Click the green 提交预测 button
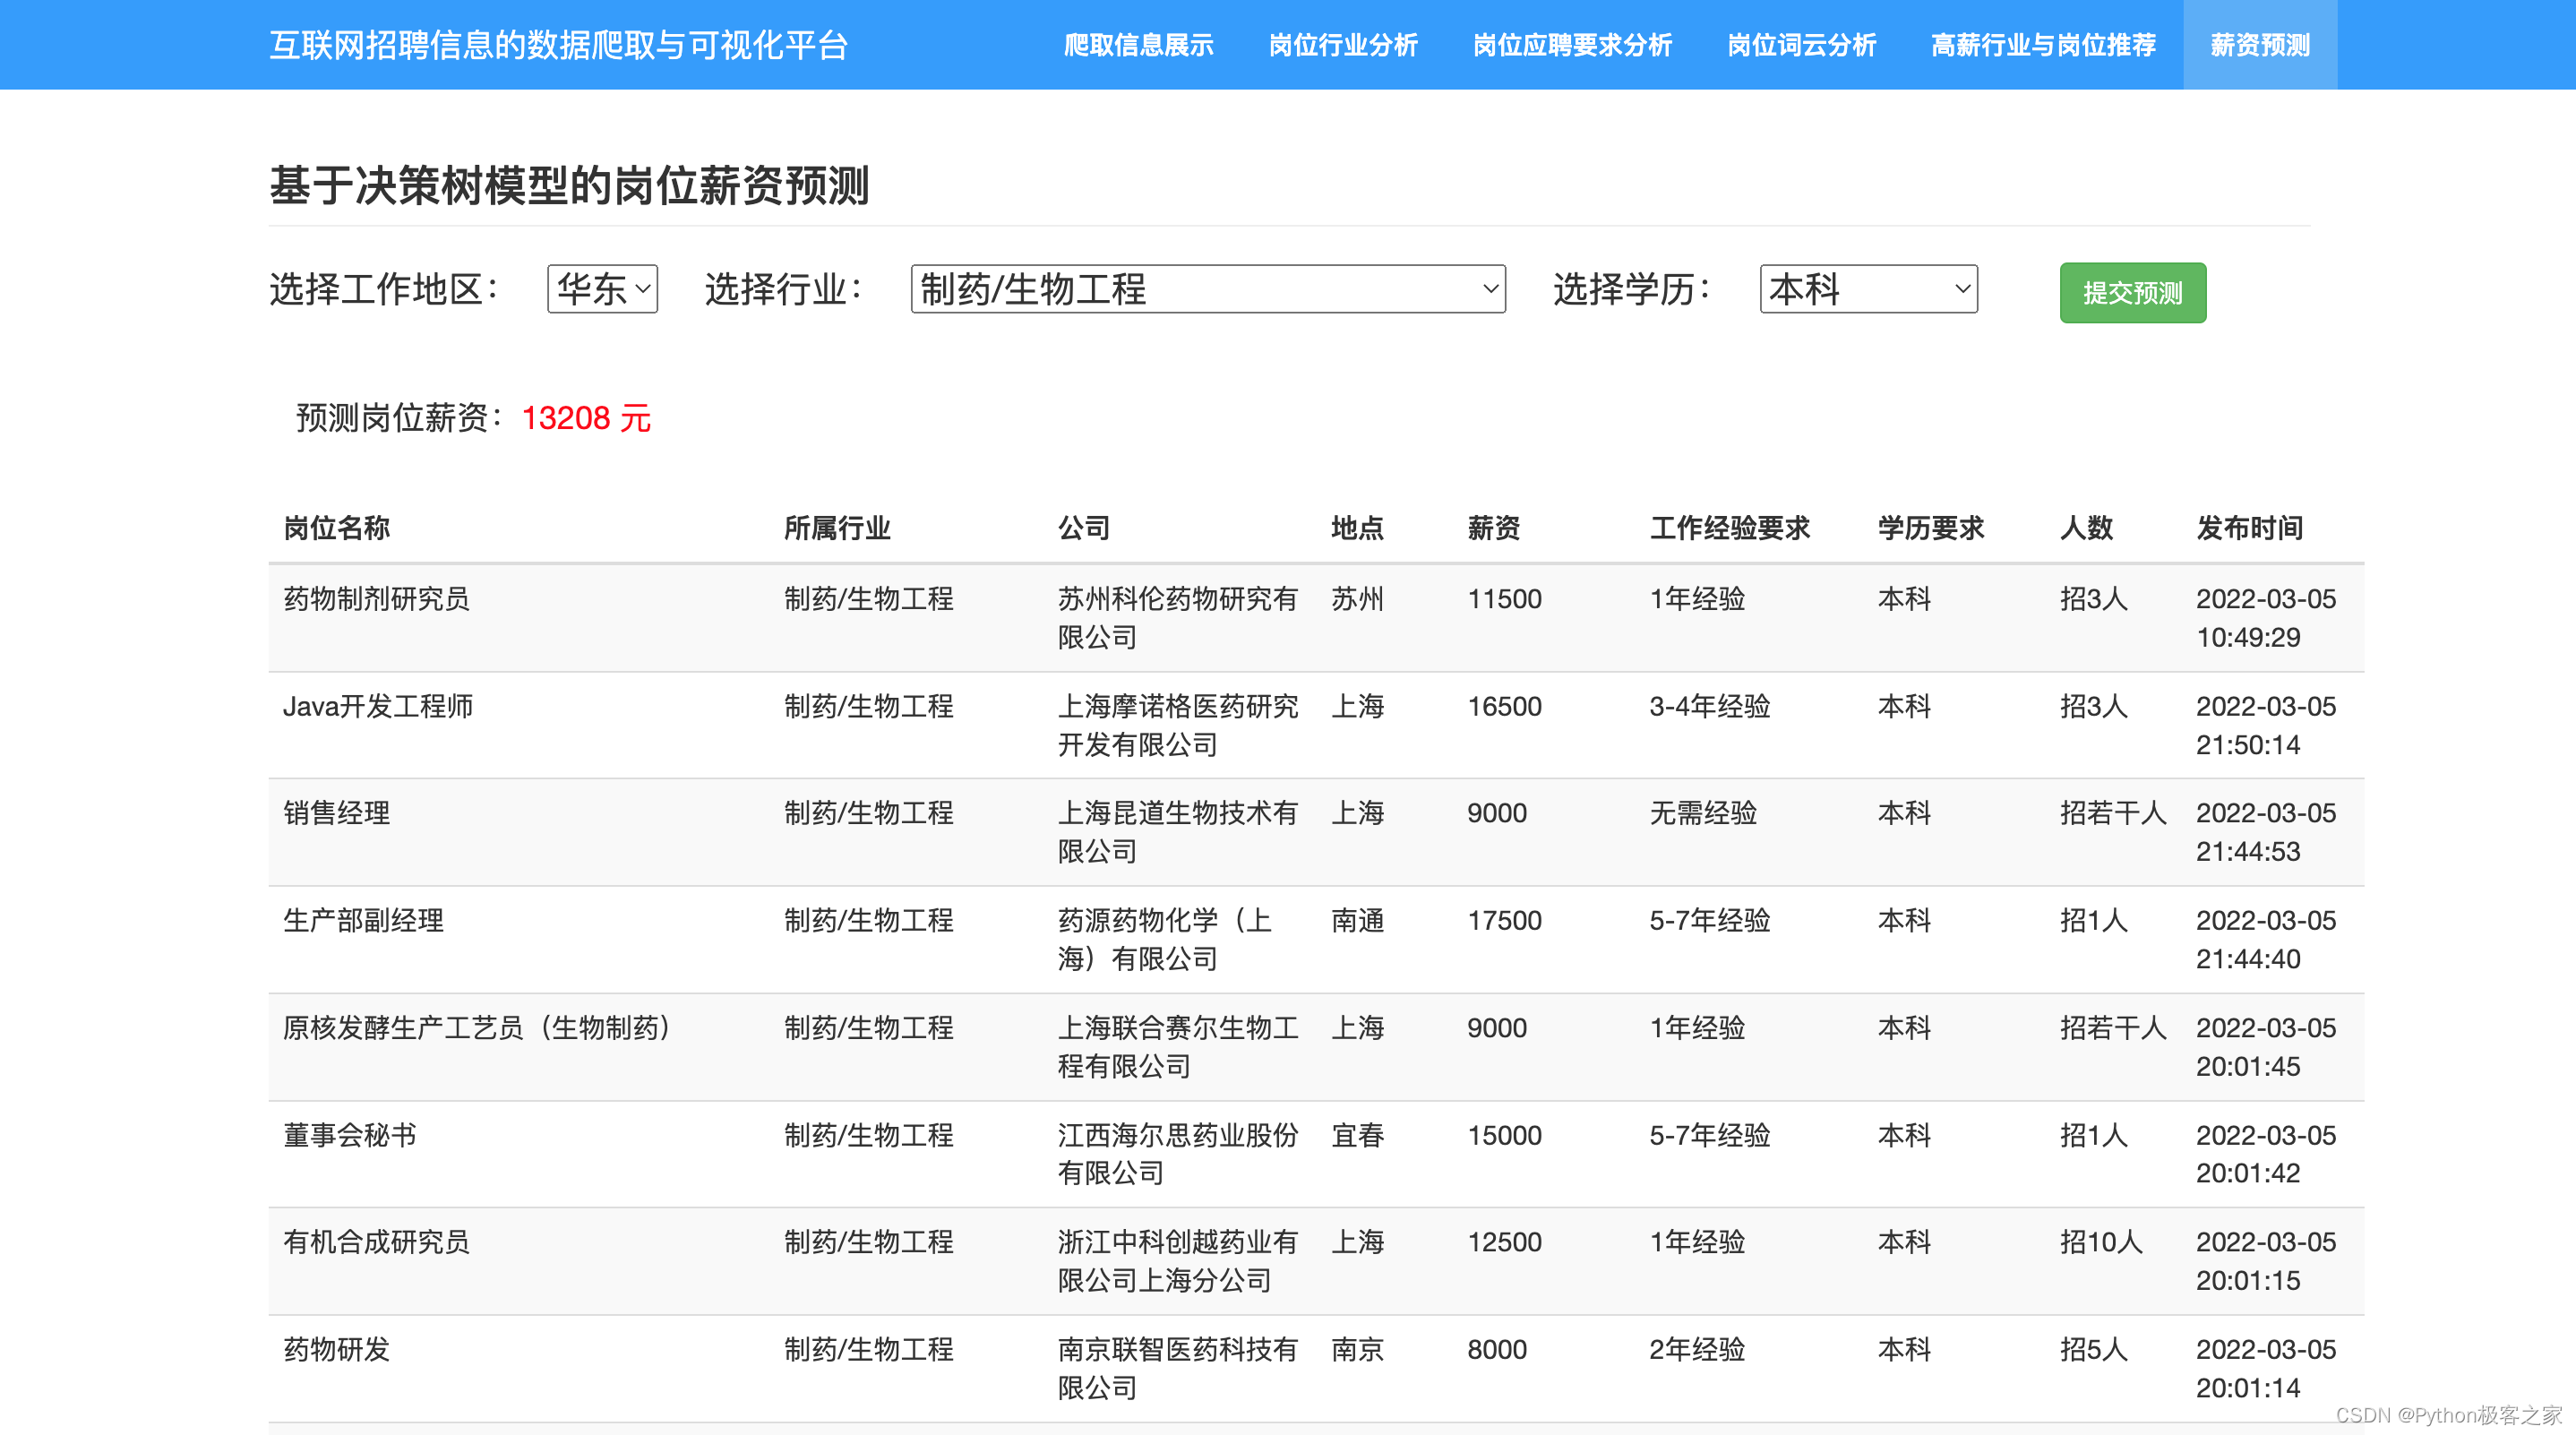 coord(2131,293)
